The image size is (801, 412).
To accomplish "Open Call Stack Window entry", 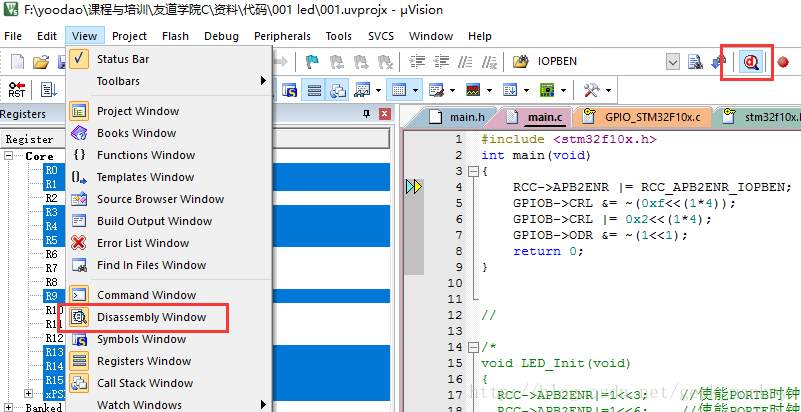I will [145, 383].
